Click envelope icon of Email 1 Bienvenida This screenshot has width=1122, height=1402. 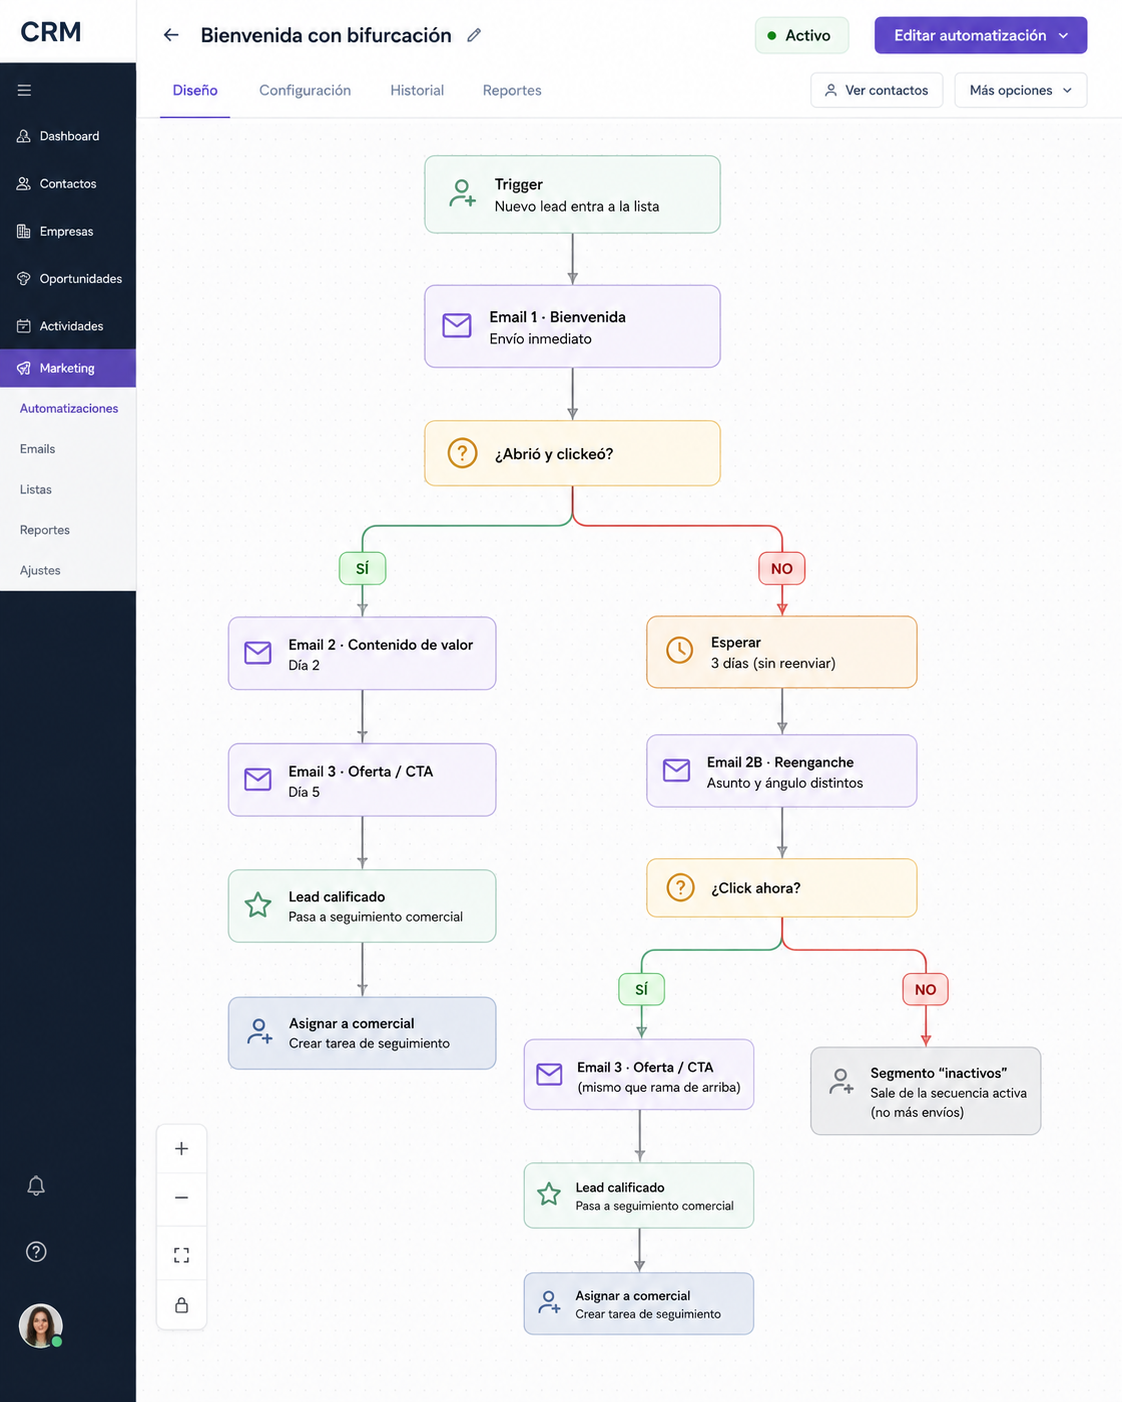click(457, 326)
